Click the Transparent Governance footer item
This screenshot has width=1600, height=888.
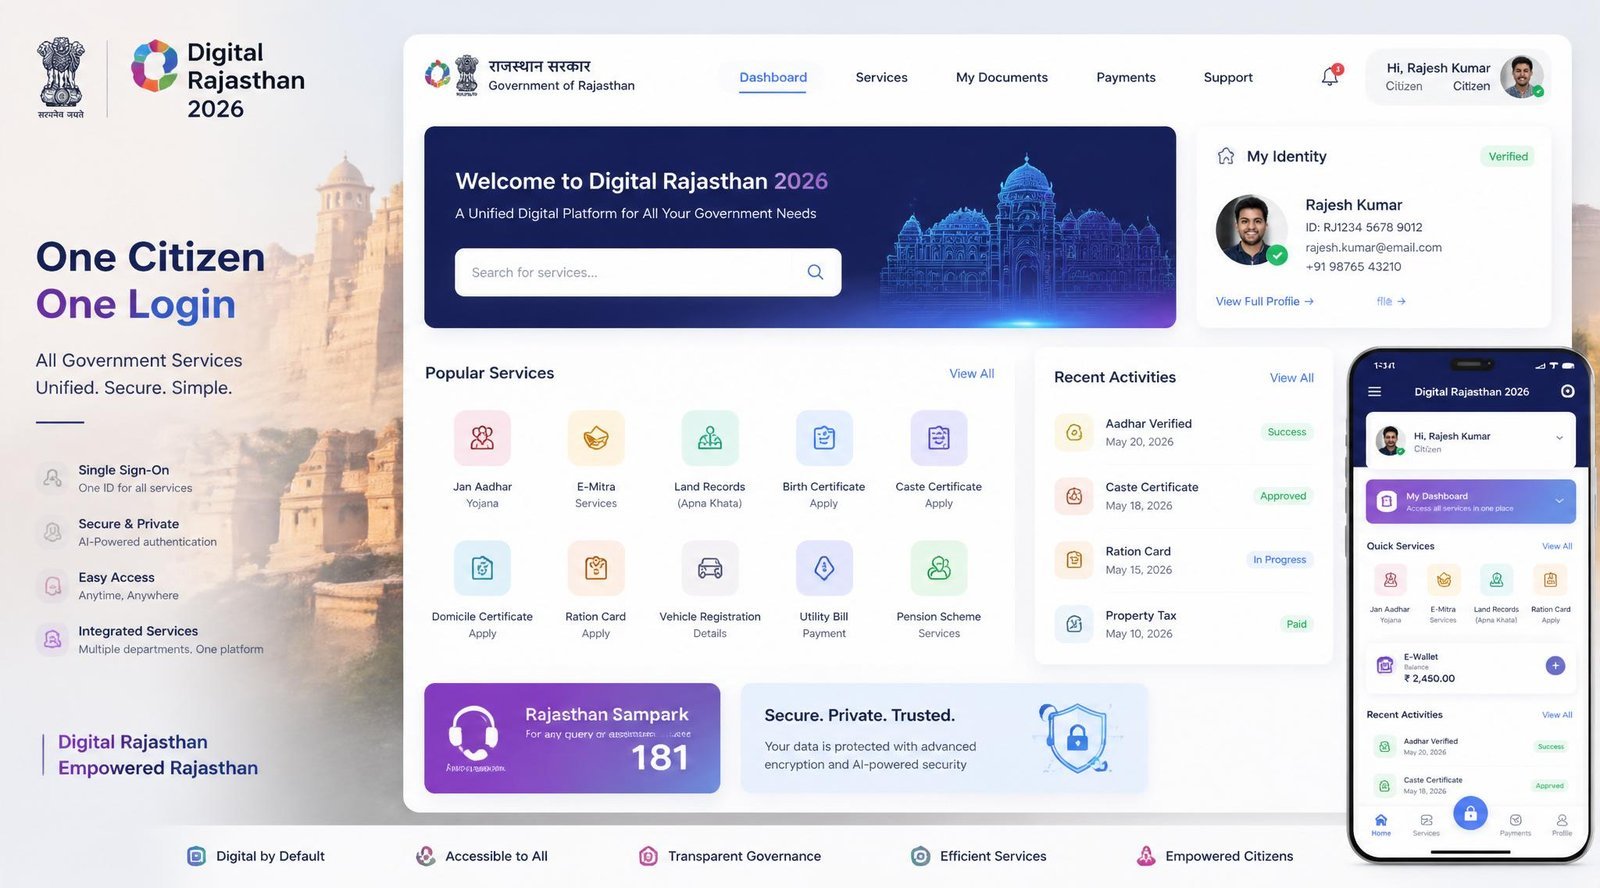pos(730,856)
